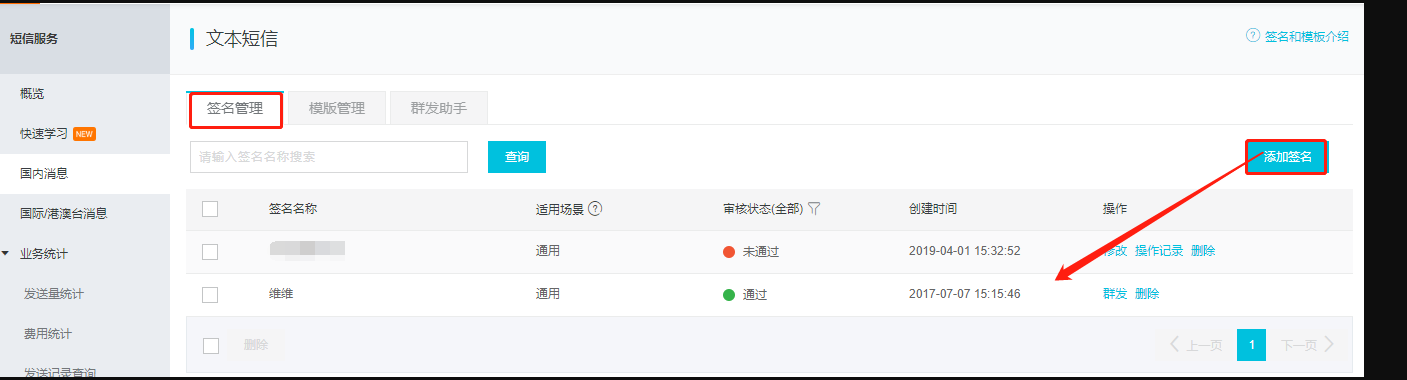Open the 审核状态 filter funnel icon

pyautogui.click(x=814, y=209)
